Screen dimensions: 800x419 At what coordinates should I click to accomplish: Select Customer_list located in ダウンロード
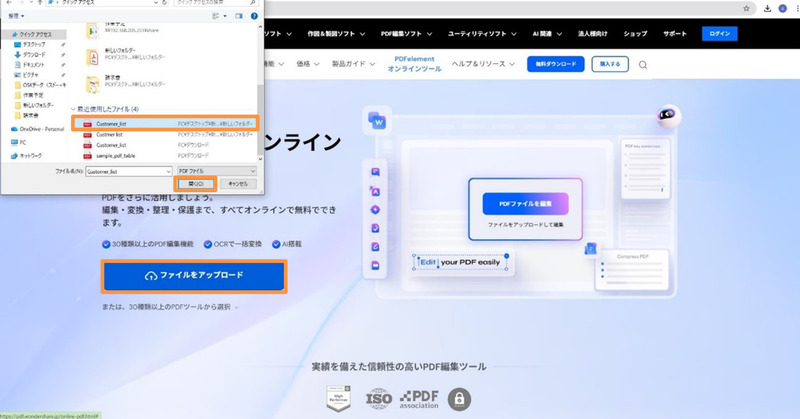(166, 145)
